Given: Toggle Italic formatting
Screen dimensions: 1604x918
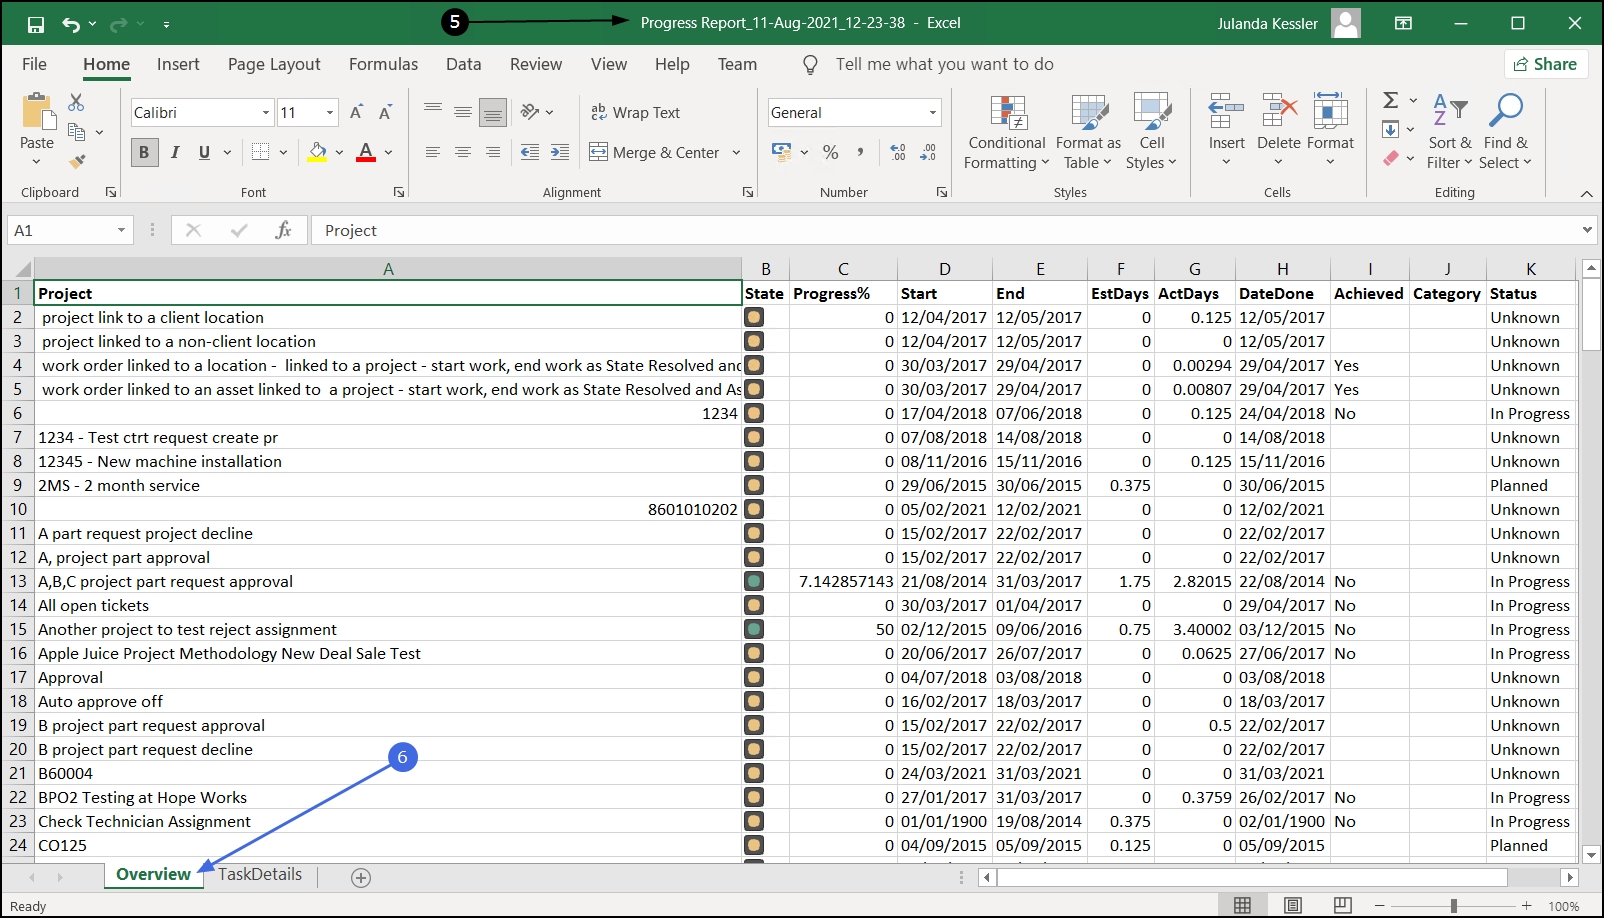Looking at the screenshot, I should [175, 152].
